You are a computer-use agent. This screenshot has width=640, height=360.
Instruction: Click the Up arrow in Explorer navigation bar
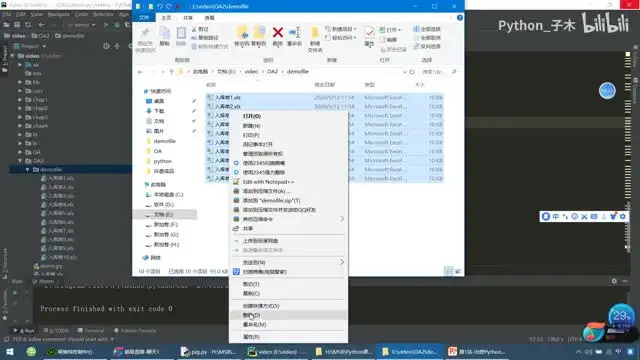coord(171,72)
